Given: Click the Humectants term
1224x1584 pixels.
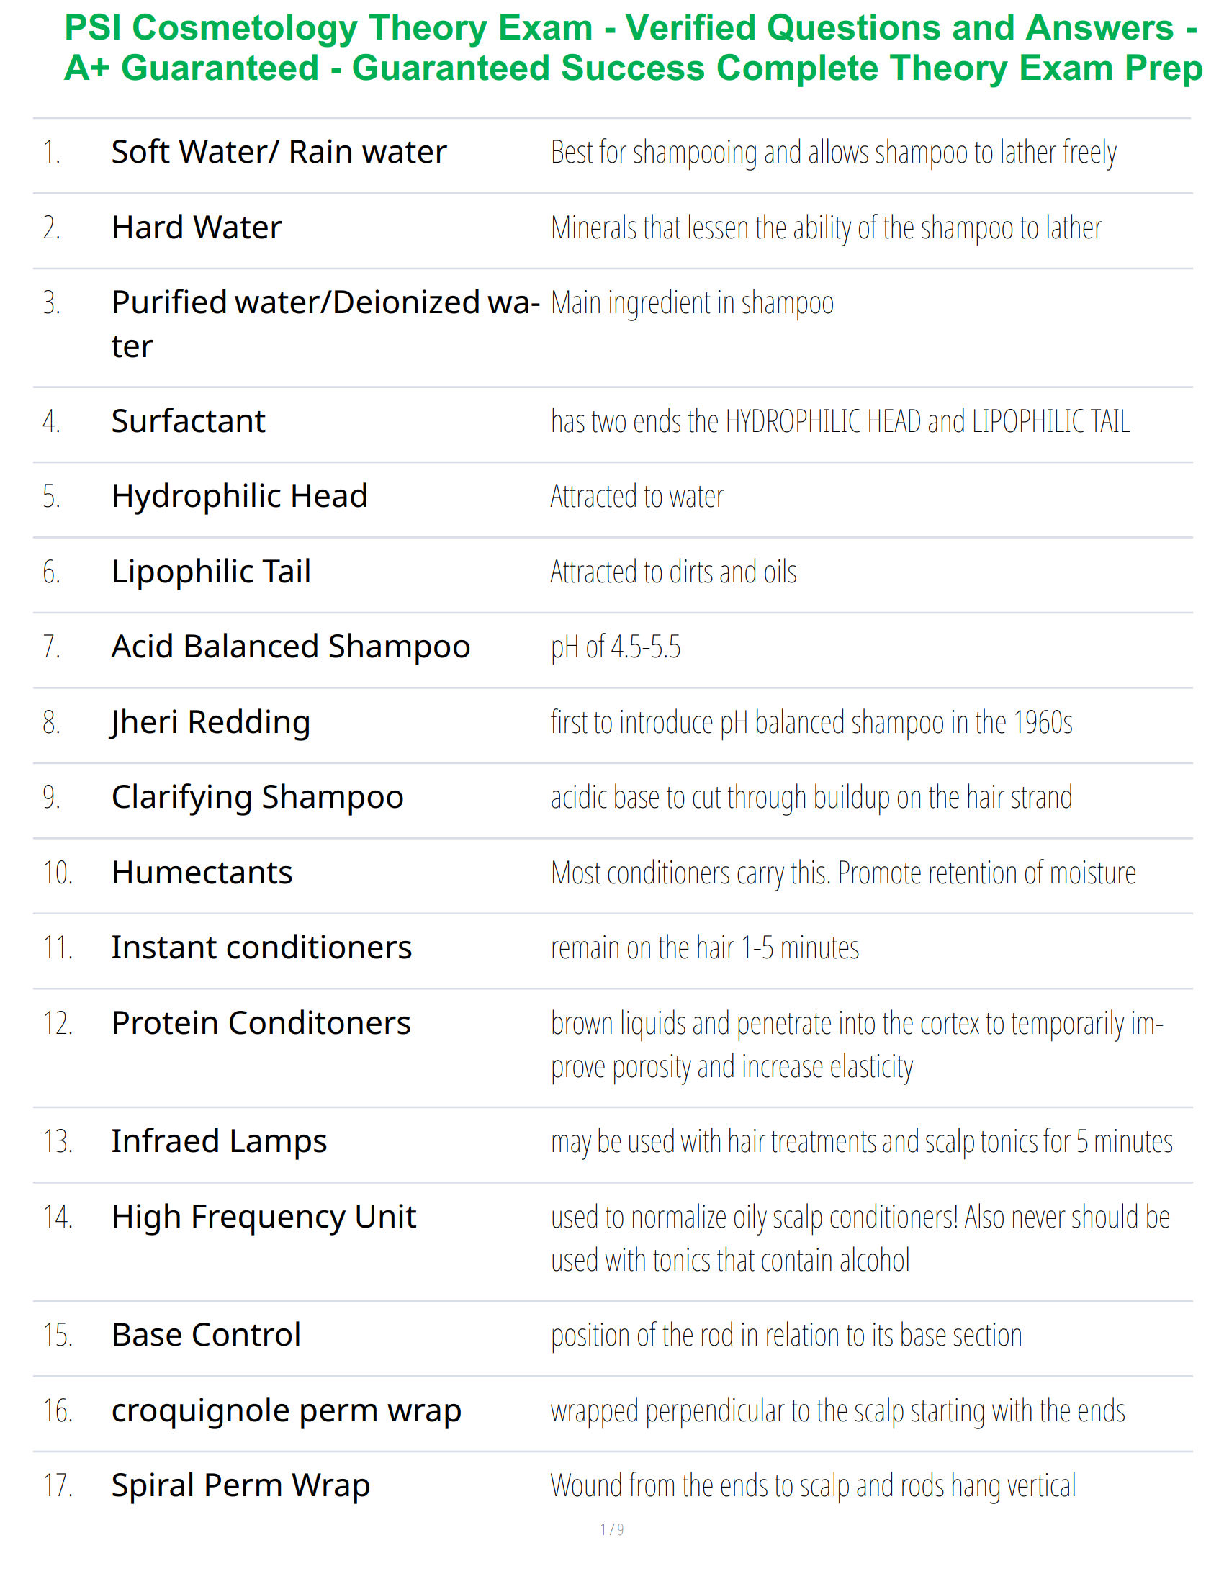Looking at the screenshot, I should click(x=202, y=873).
